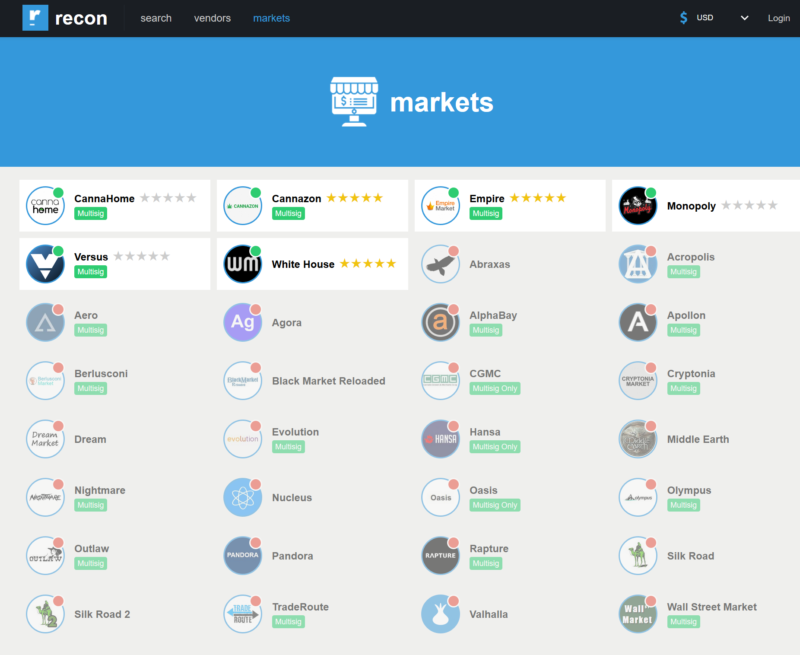Go to the vendors page
Image resolution: width=800 pixels, height=655 pixels.
212,18
